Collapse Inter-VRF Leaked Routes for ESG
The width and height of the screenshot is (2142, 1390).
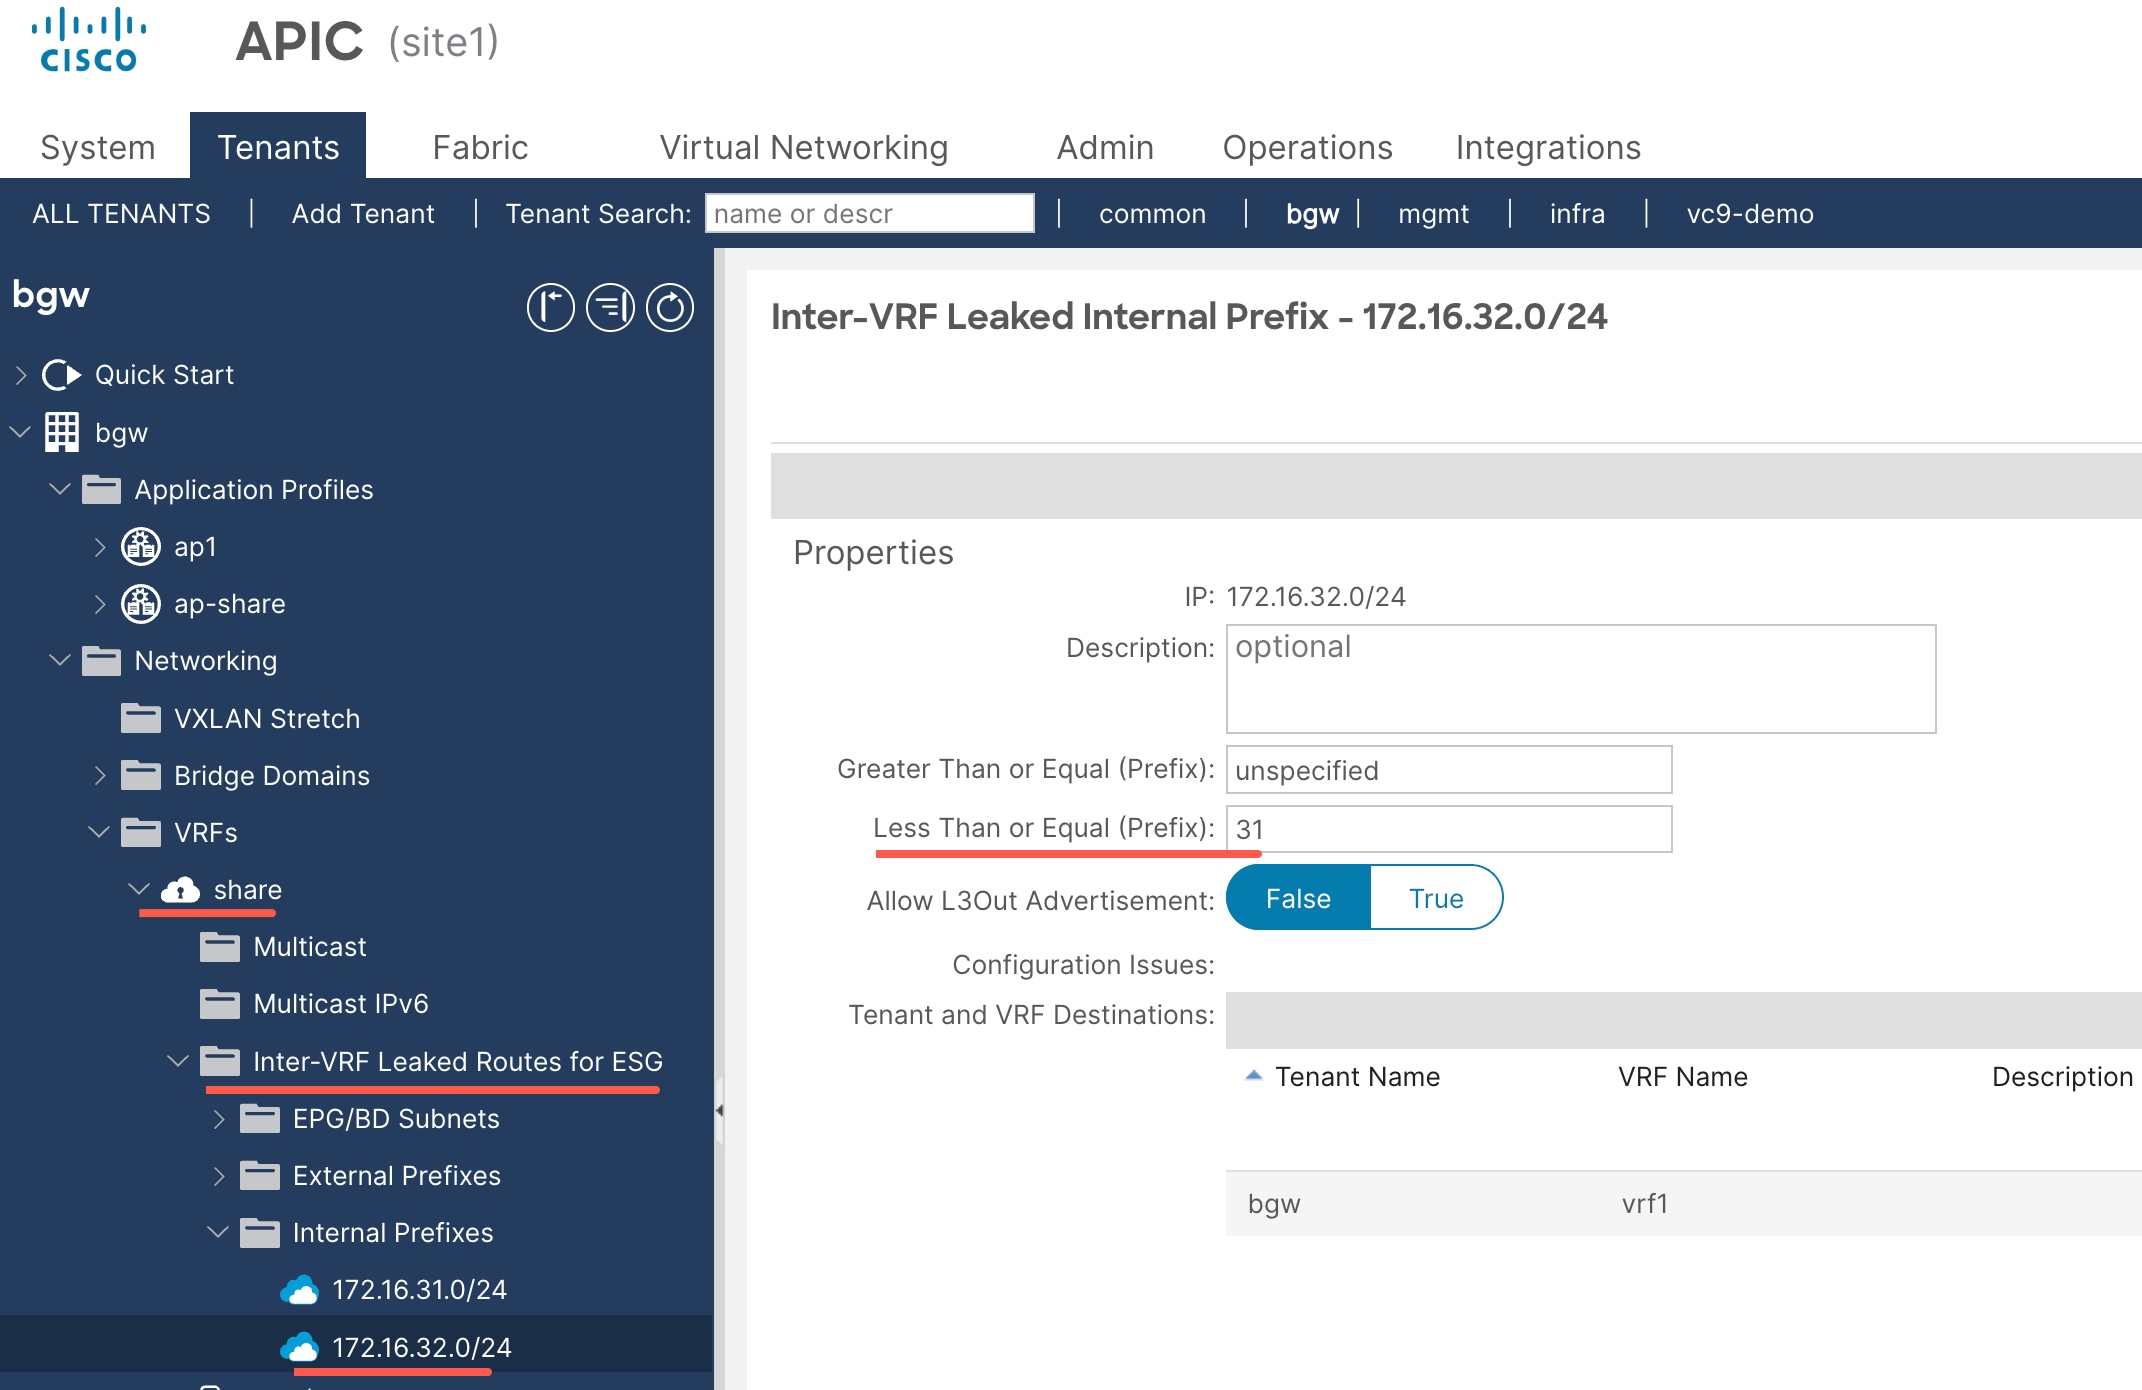(x=178, y=1061)
